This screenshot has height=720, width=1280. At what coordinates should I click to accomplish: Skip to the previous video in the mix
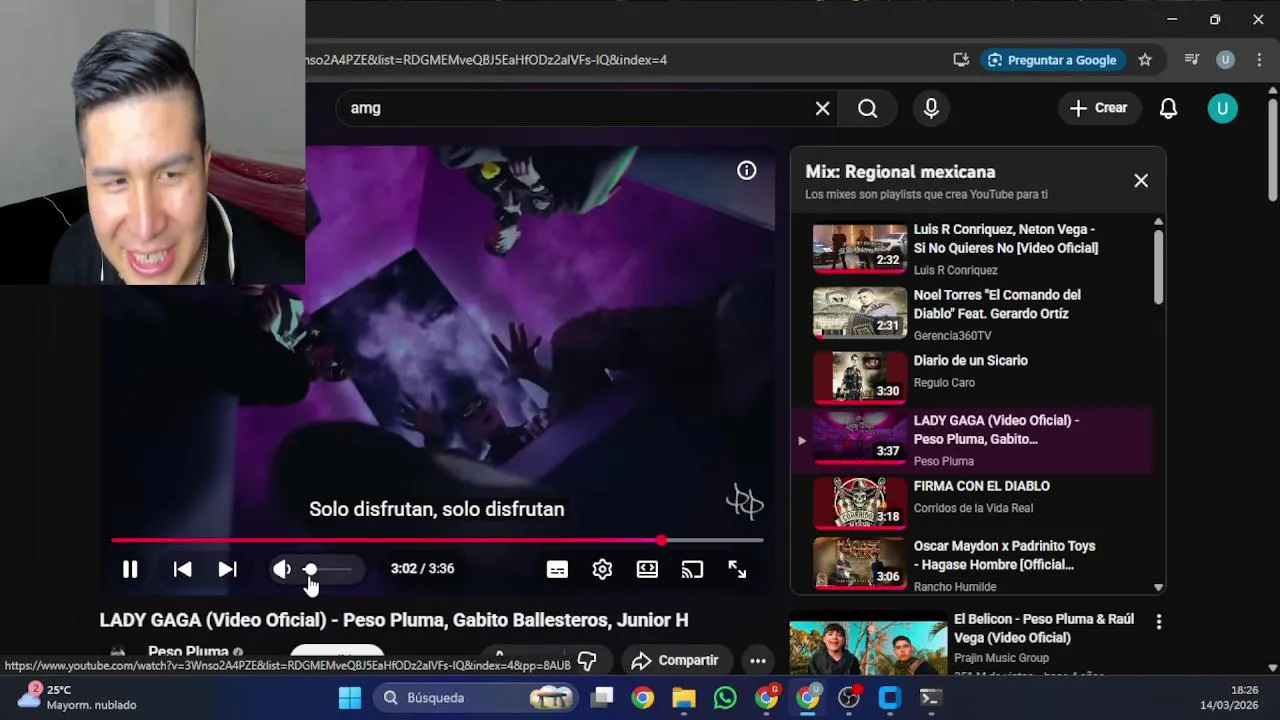(x=182, y=569)
